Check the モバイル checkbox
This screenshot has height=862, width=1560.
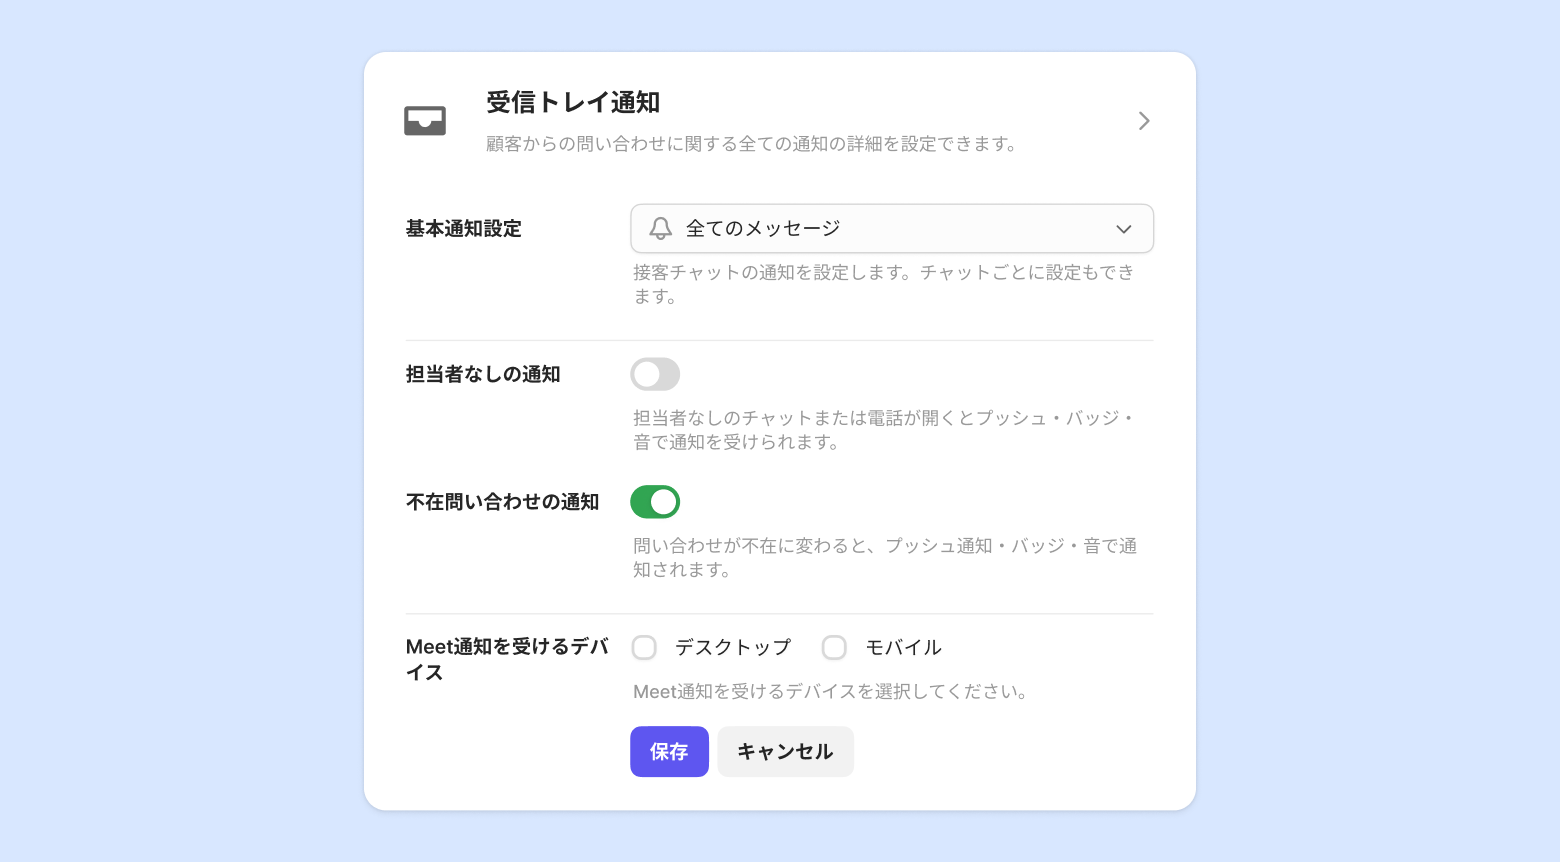(834, 648)
